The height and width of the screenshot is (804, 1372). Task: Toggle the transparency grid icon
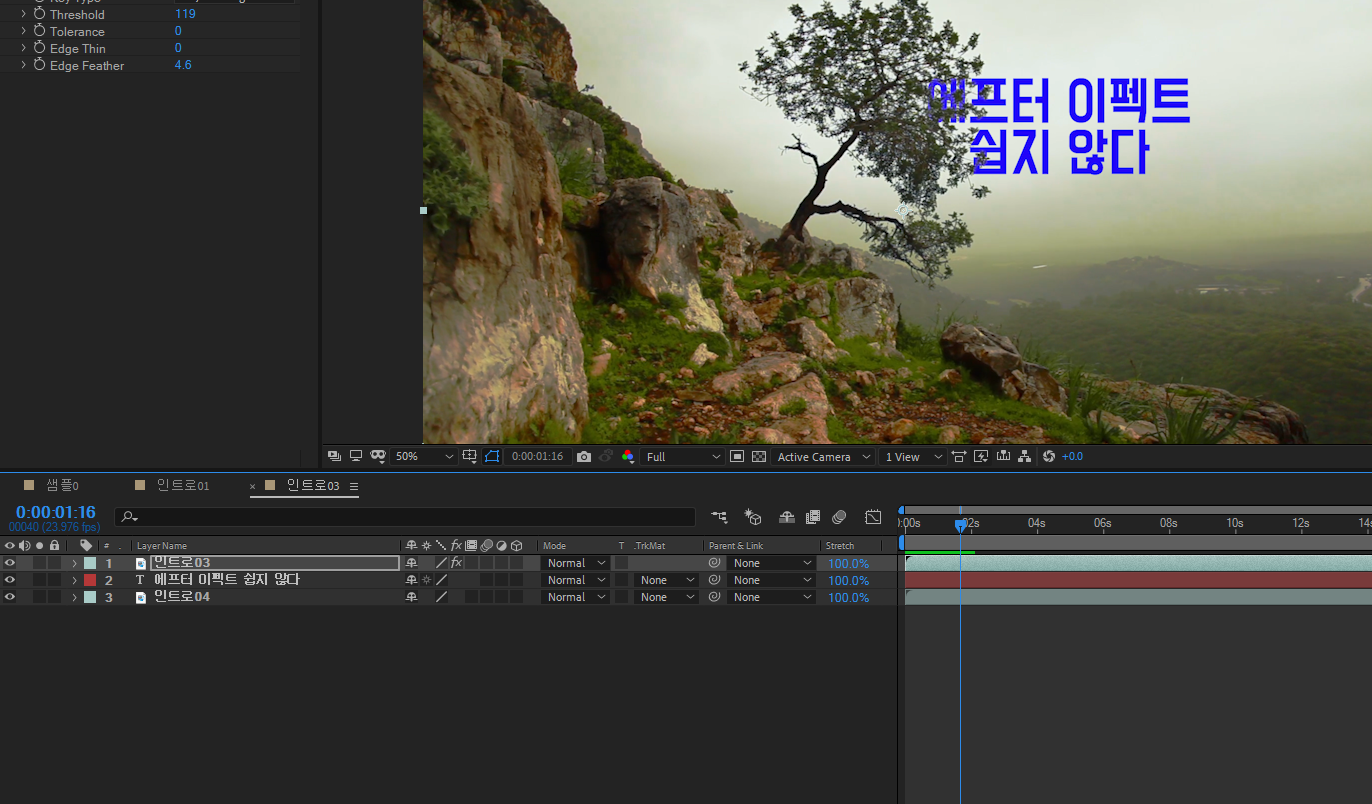tap(759, 456)
